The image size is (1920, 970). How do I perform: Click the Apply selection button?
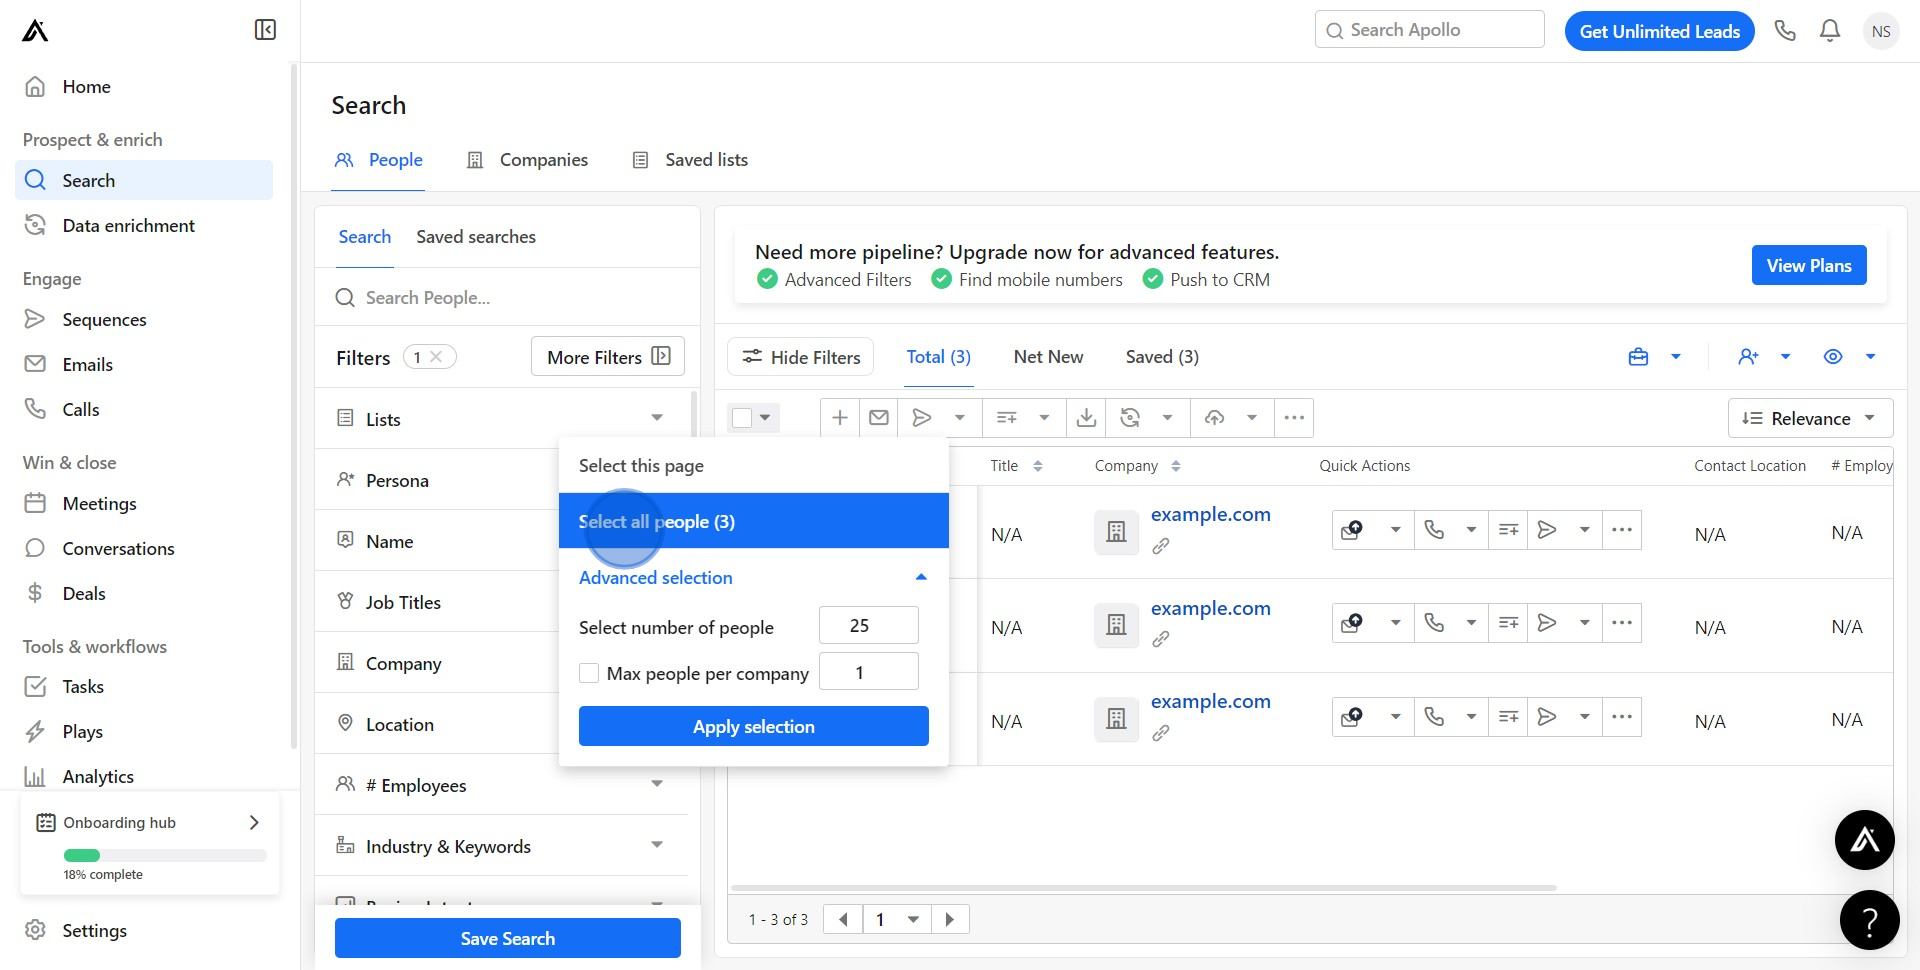754,726
